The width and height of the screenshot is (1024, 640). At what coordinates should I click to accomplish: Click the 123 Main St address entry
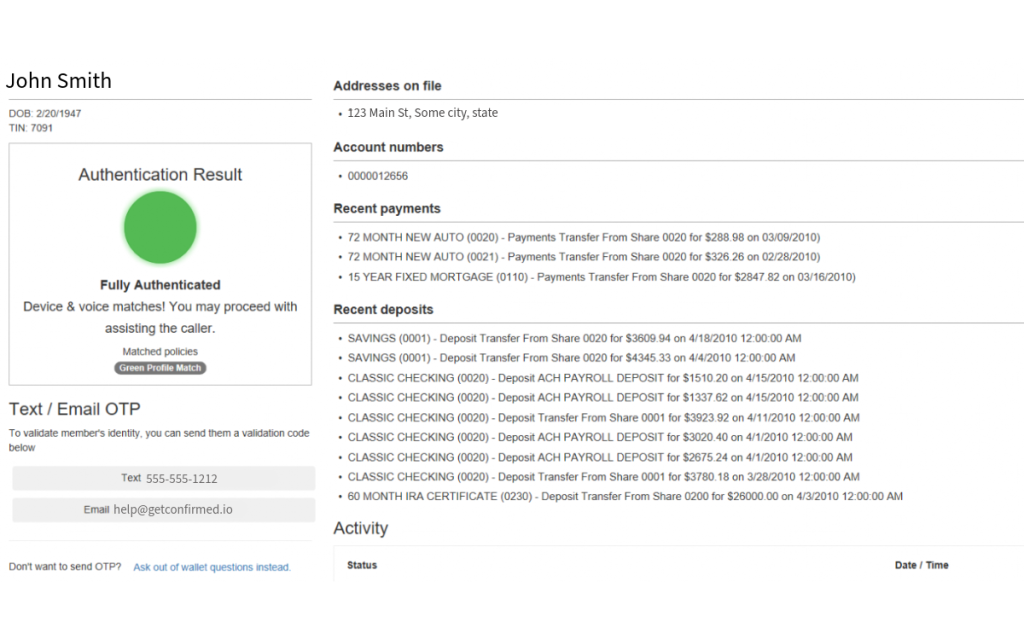(x=420, y=112)
